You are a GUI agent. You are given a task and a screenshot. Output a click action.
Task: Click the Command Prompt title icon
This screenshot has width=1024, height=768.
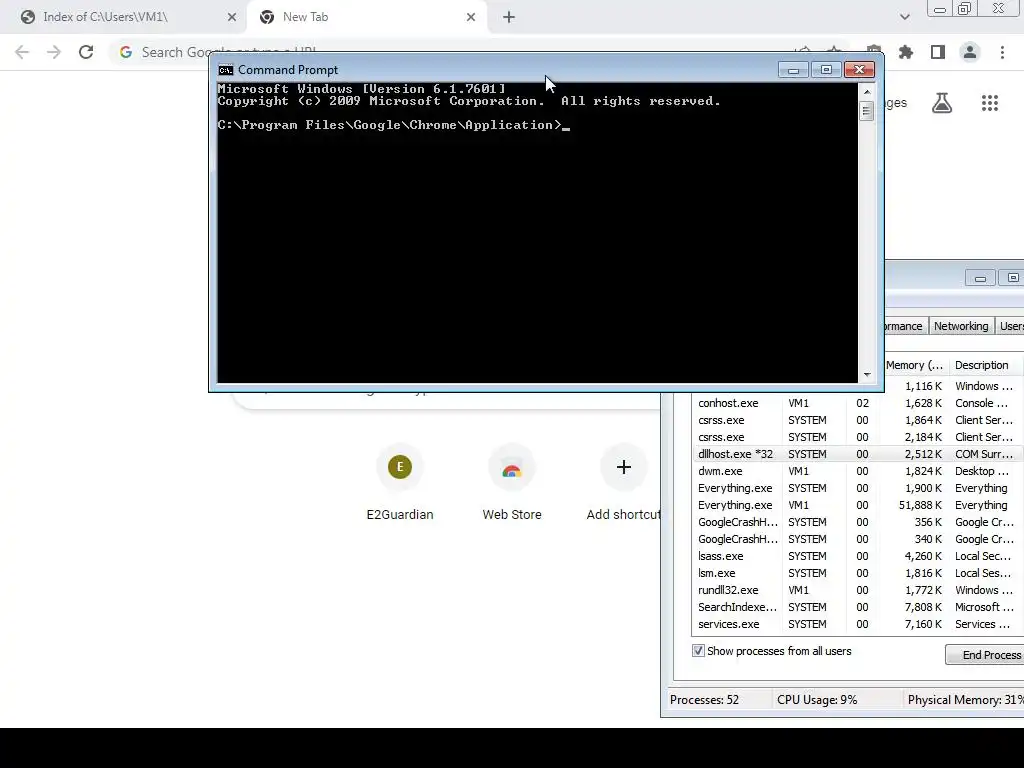point(226,70)
